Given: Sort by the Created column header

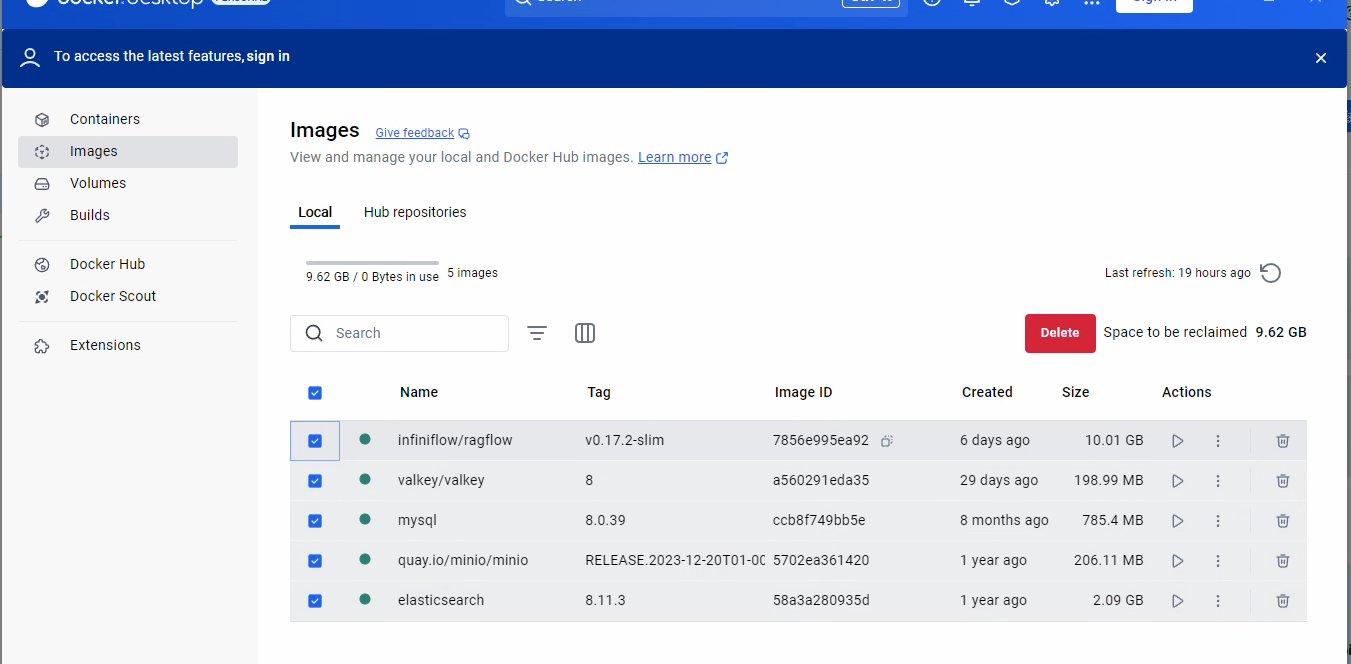Looking at the screenshot, I should pyautogui.click(x=987, y=392).
